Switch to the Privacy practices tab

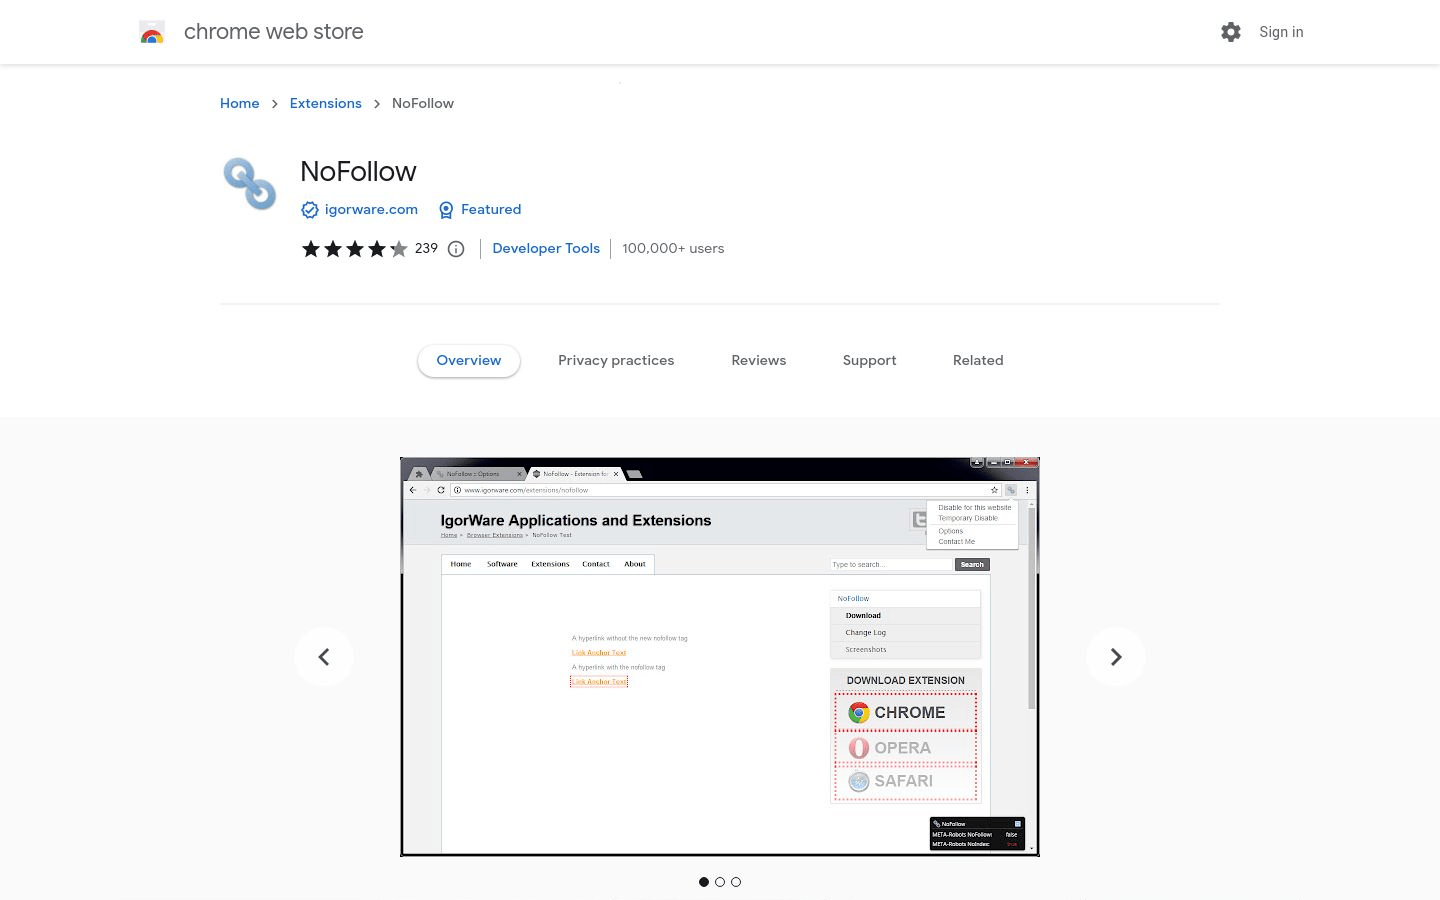616,360
